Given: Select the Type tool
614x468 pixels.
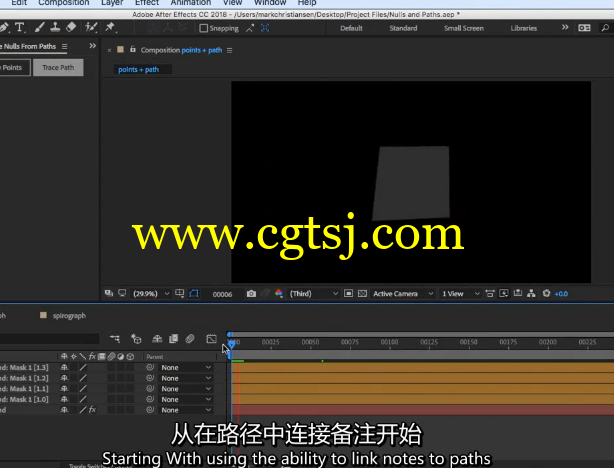Looking at the screenshot, I should (x=19, y=27).
